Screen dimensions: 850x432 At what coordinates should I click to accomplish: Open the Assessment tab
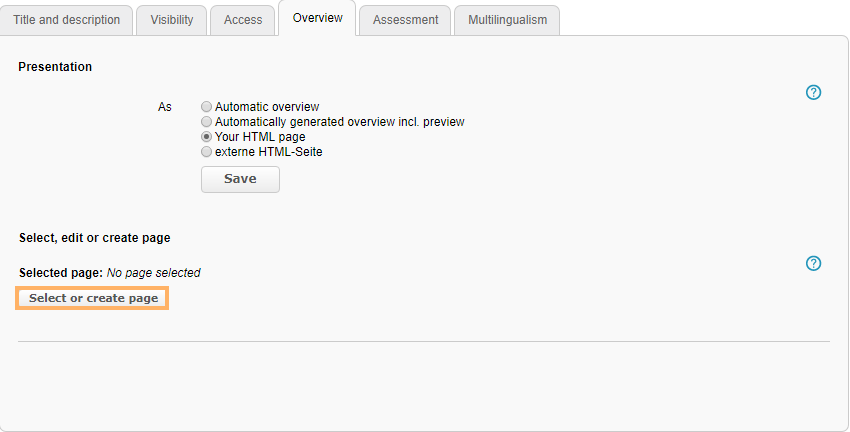tap(405, 20)
